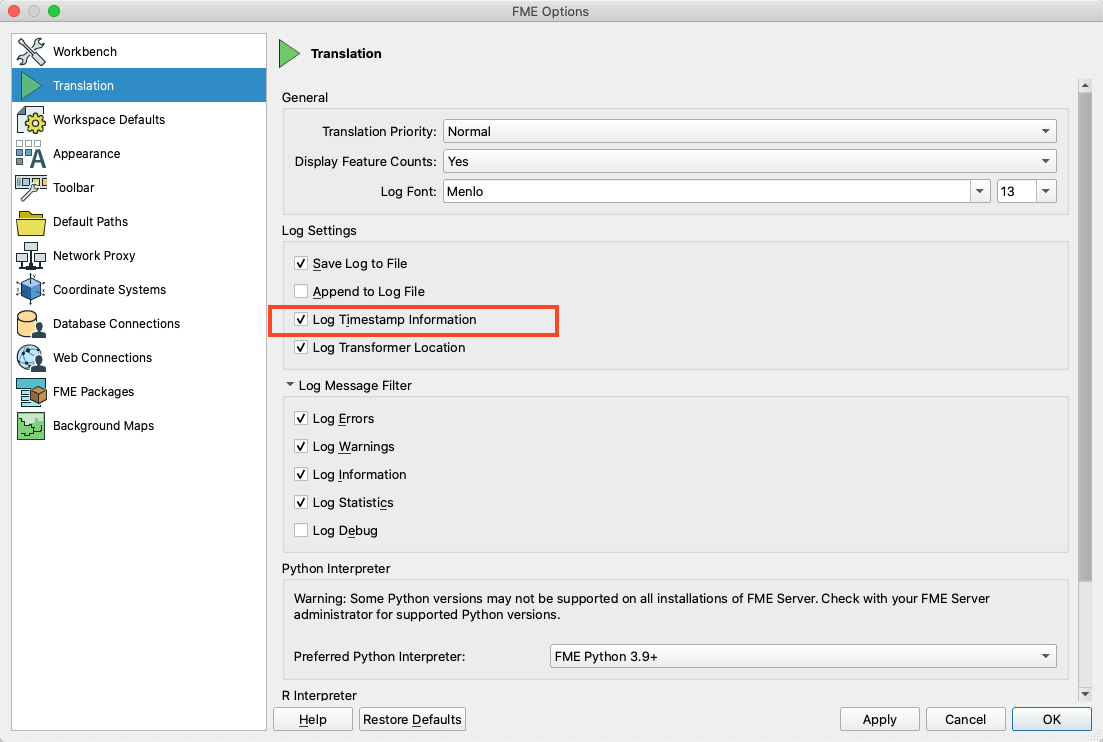This screenshot has width=1103, height=742.
Task: Uncheck Save Log to File
Action: pos(301,264)
